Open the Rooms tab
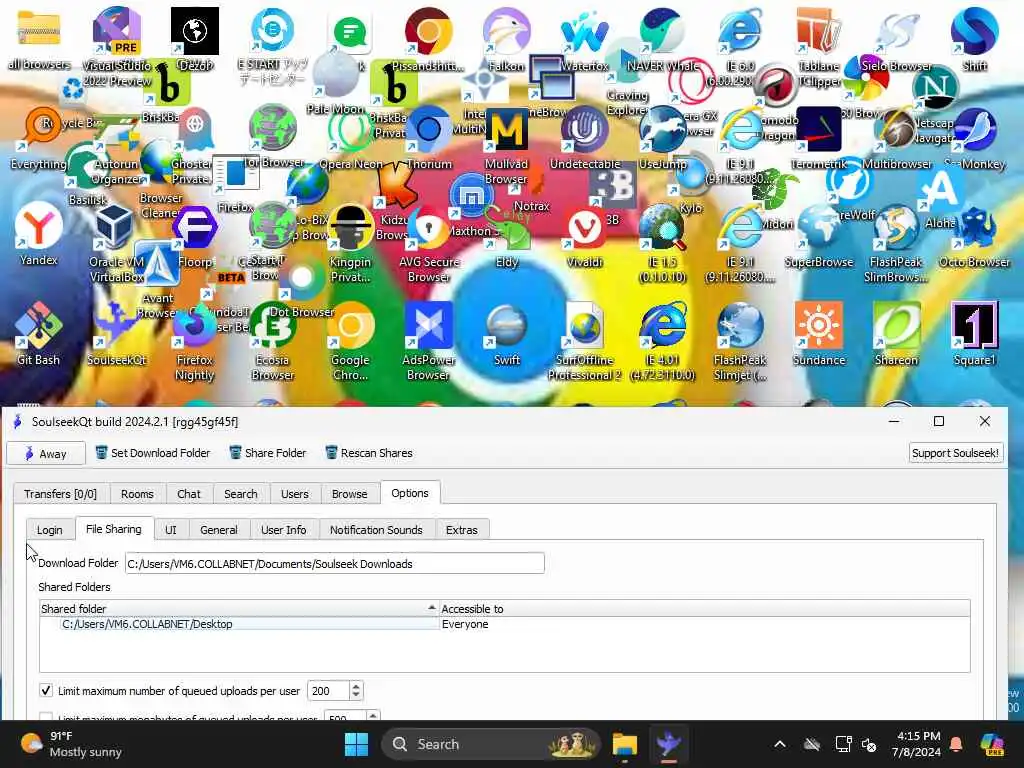1024x768 pixels. [x=137, y=494]
